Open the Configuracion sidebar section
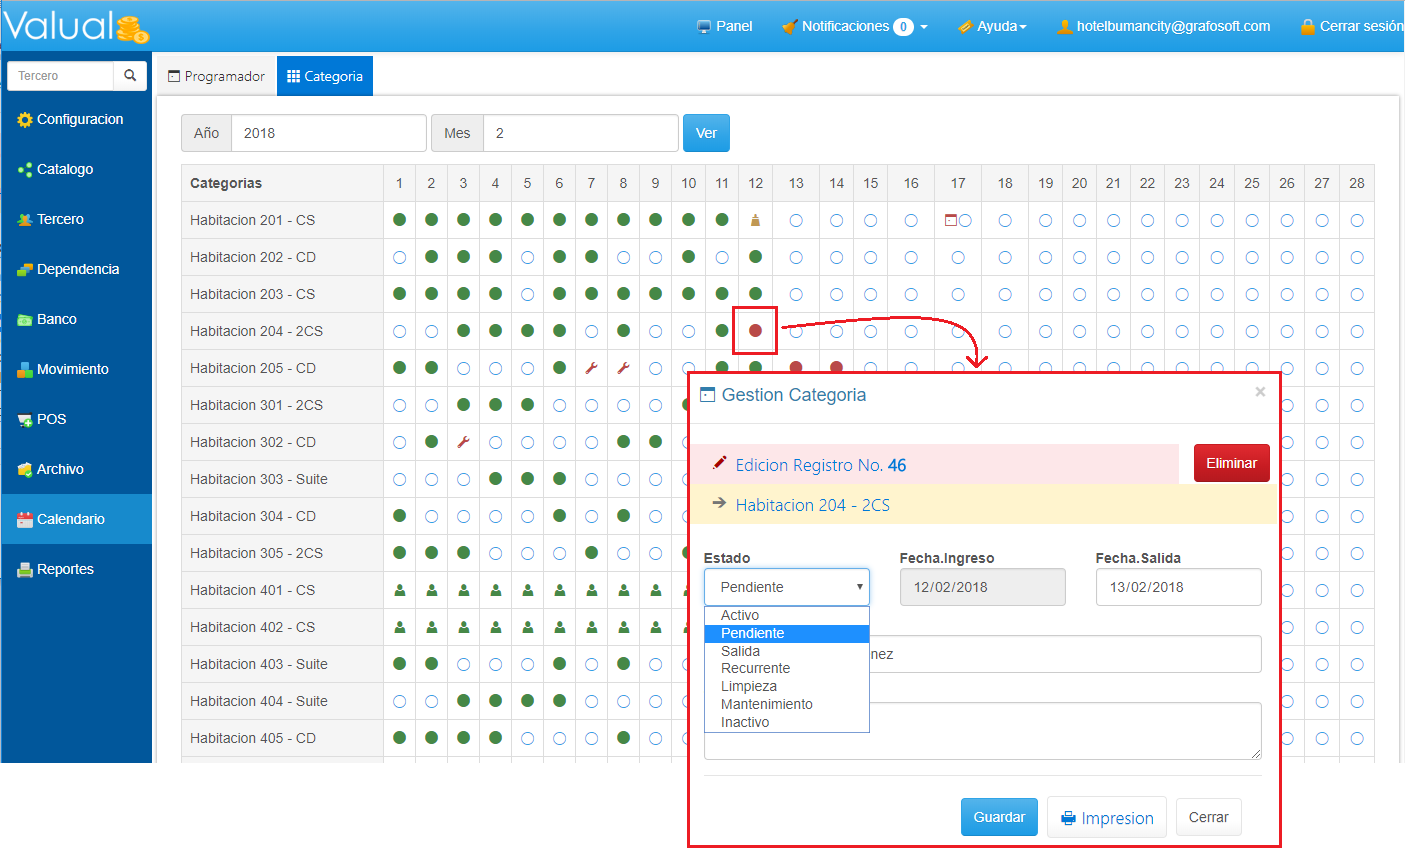 point(71,119)
